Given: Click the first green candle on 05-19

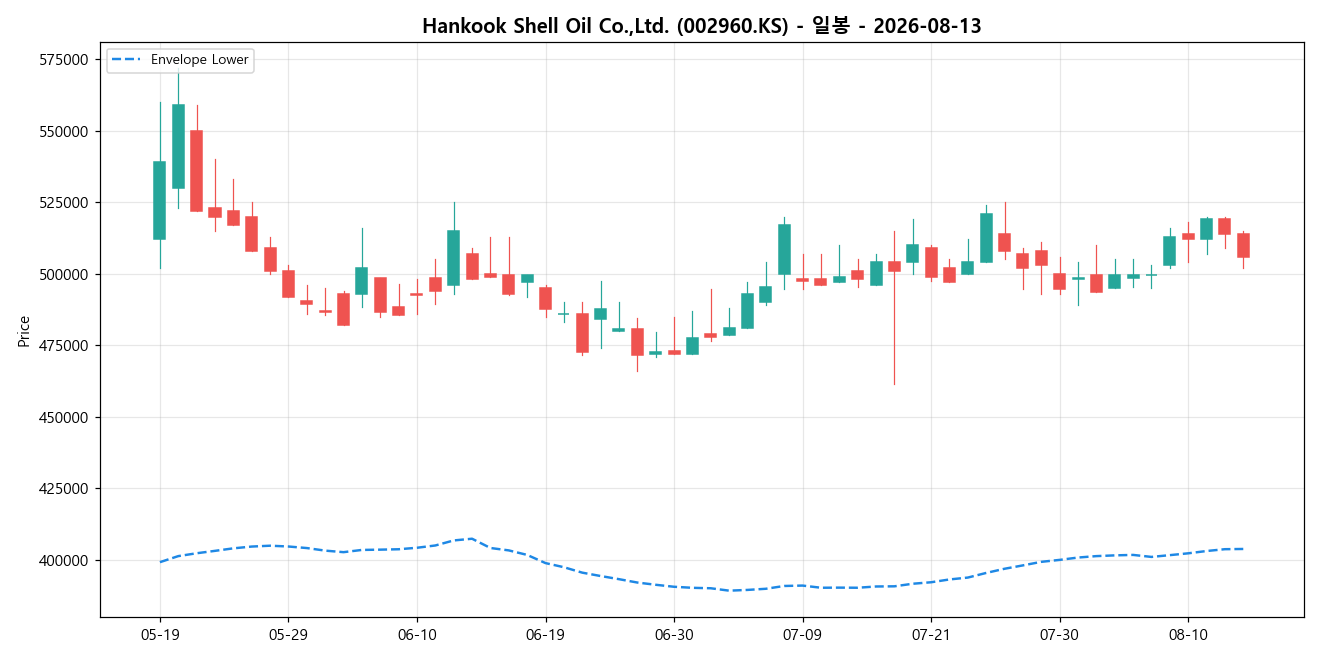Looking at the screenshot, I should tap(160, 200).
